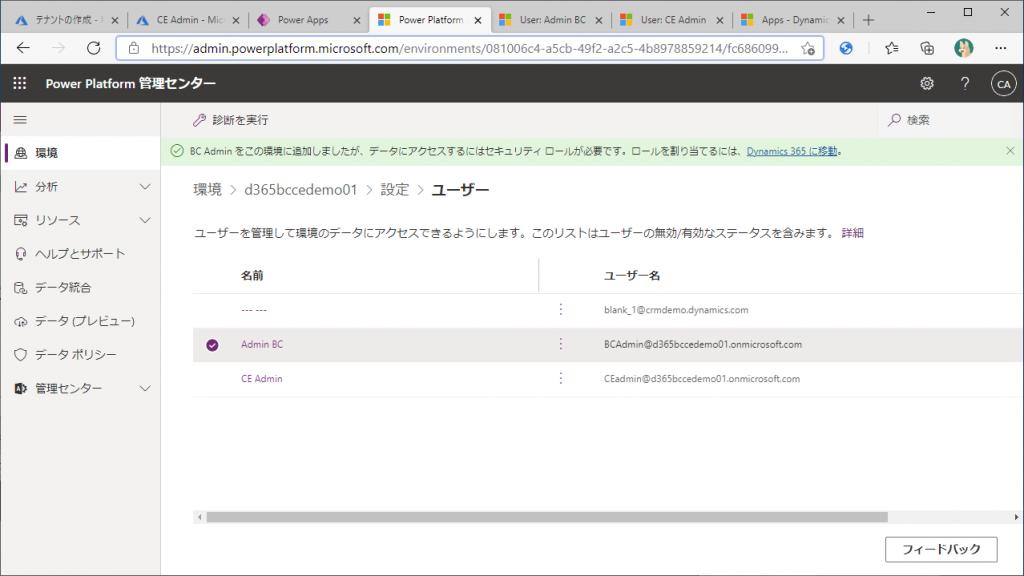Add page to favorites star icon
Screen dimensions: 1024x576
pos(808,48)
